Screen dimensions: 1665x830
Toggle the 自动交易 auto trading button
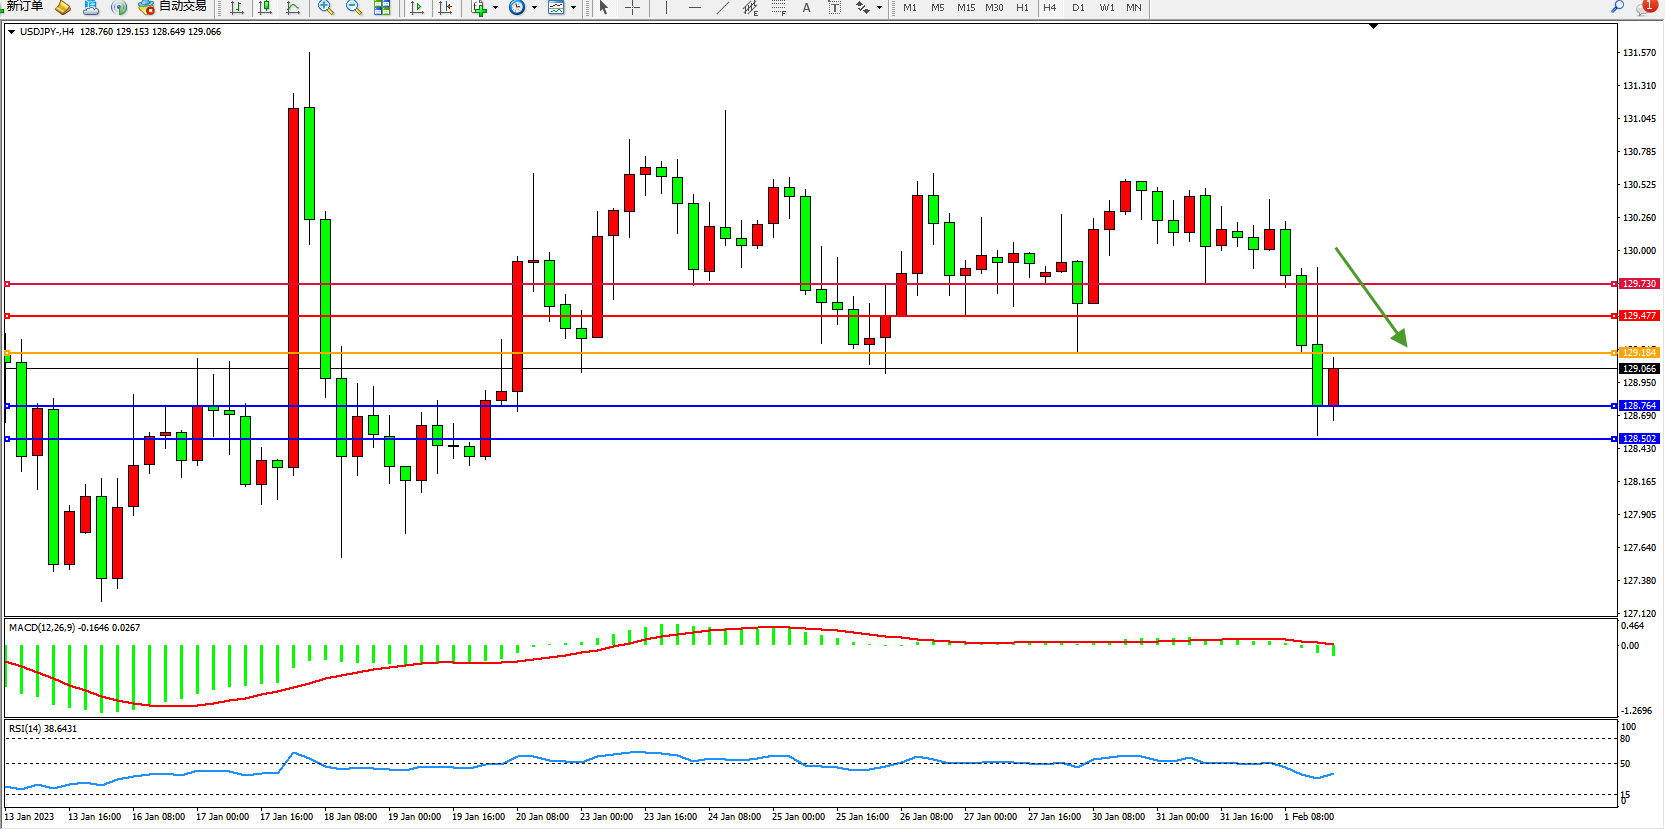tap(173, 7)
